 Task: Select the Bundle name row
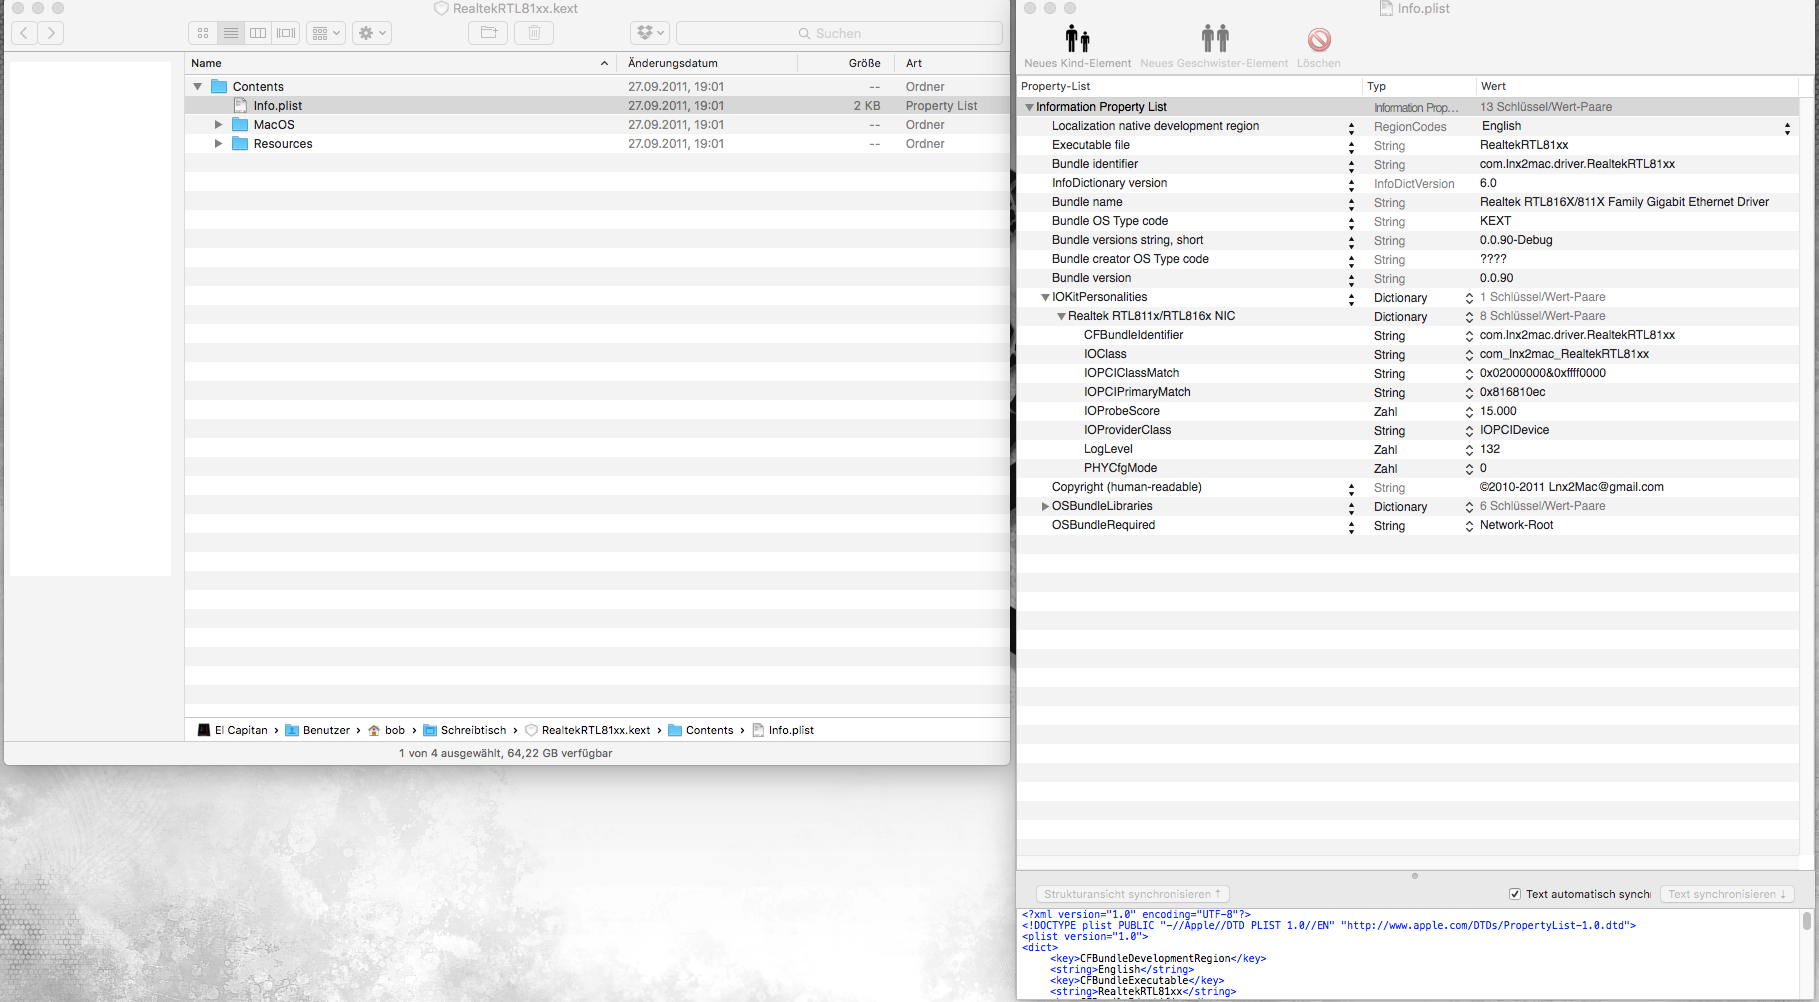point(1408,202)
